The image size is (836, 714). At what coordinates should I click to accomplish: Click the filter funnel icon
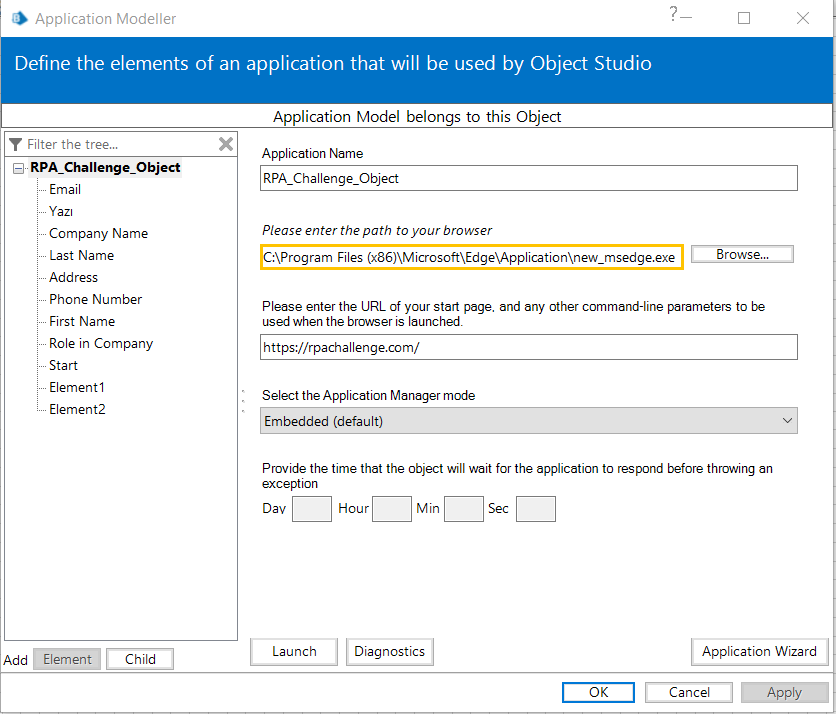coord(15,145)
